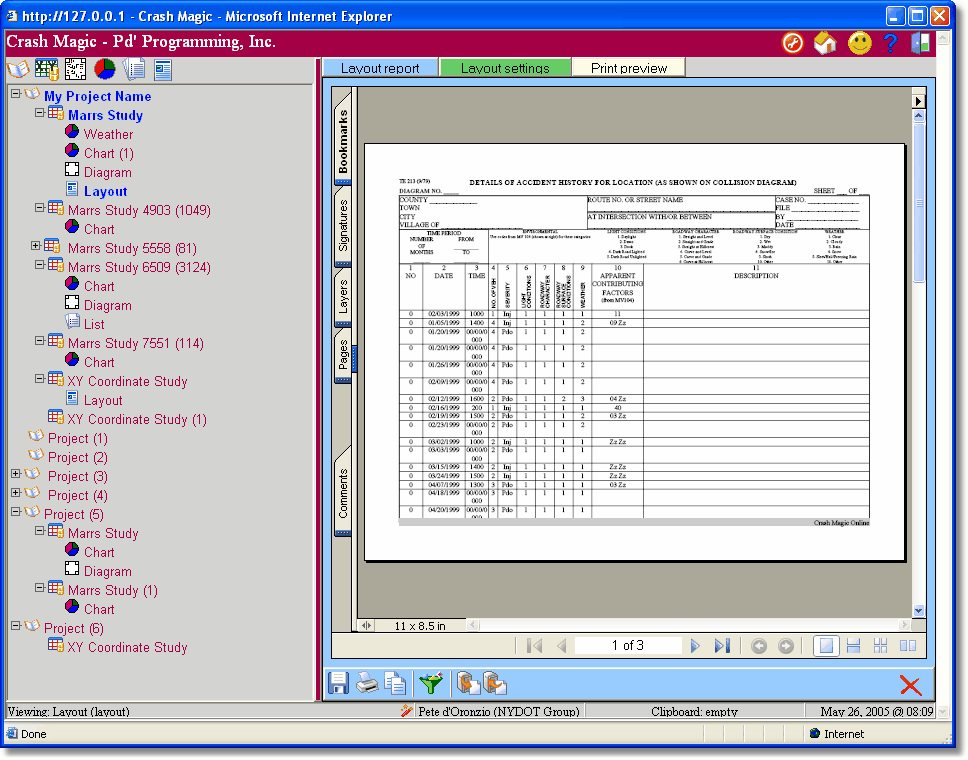
Task: Click the collision diagram toolbar icon
Action: click(75, 69)
